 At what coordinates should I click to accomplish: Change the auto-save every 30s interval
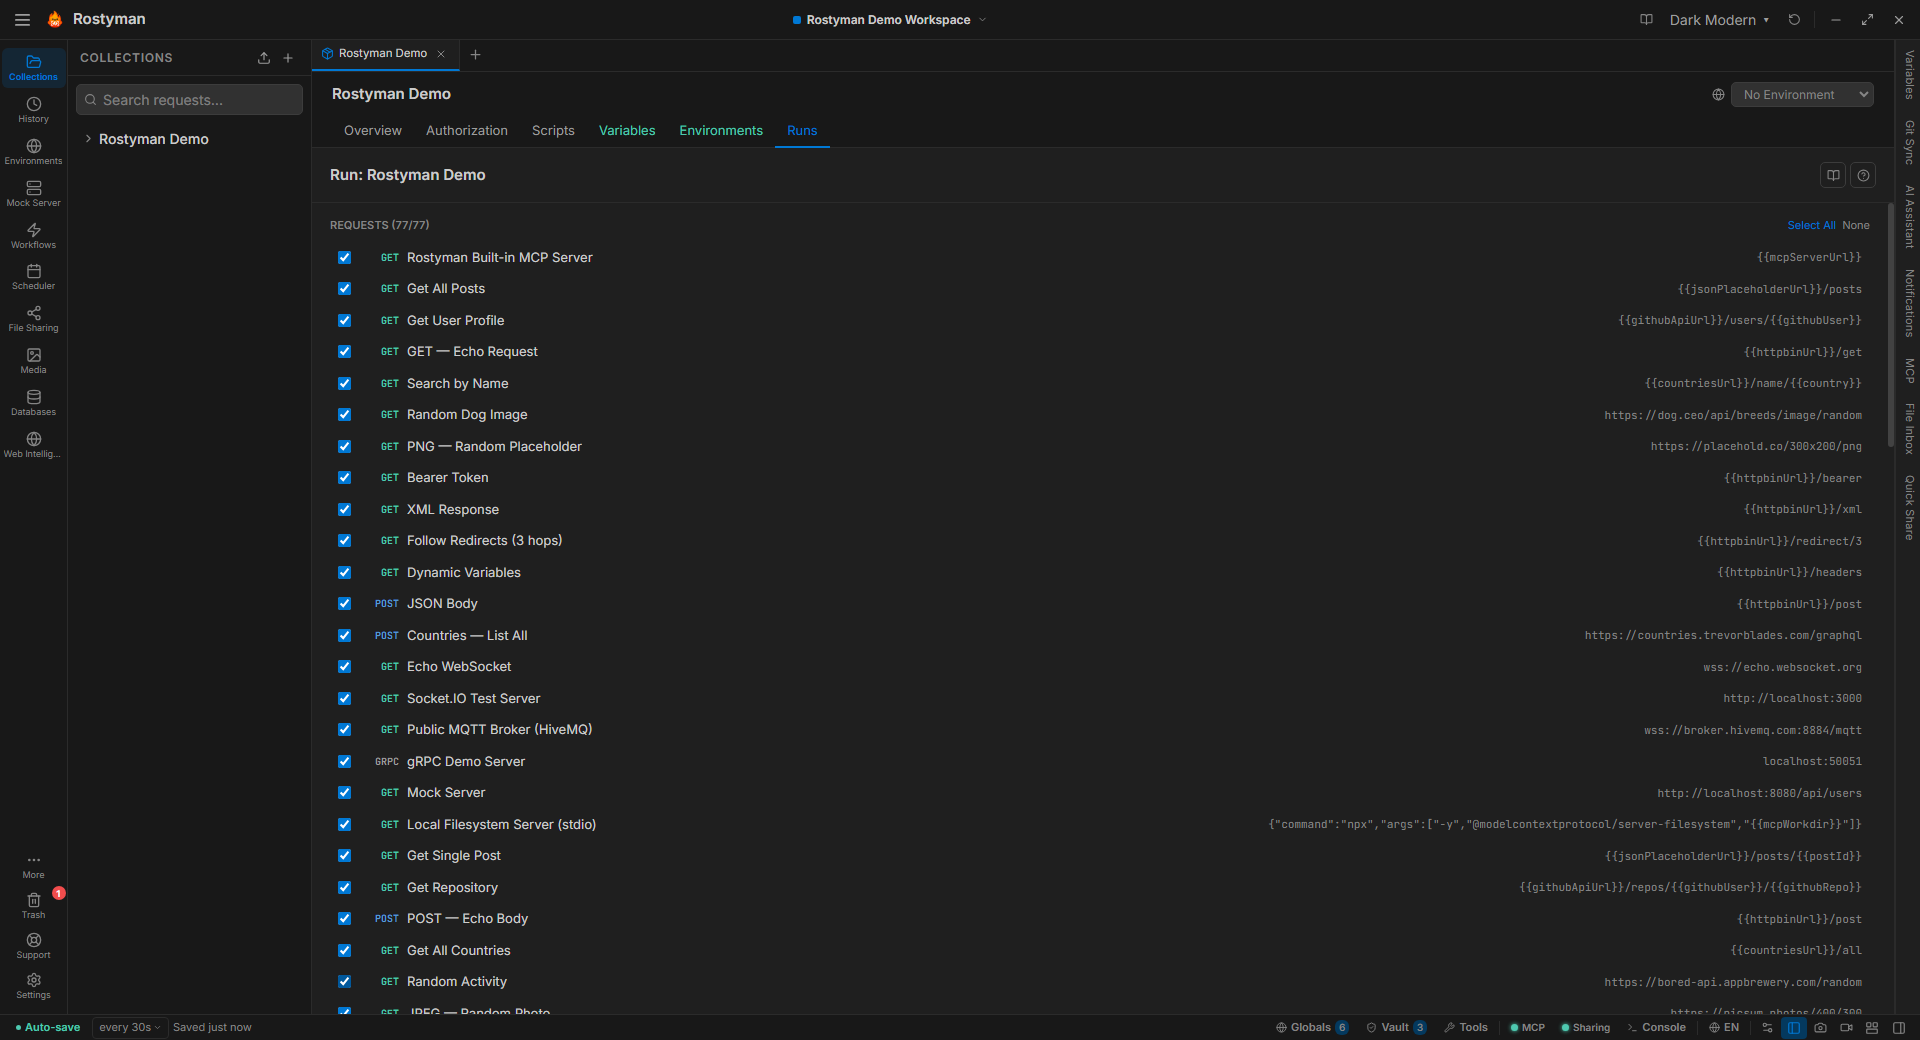pyautogui.click(x=130, y=1027)
